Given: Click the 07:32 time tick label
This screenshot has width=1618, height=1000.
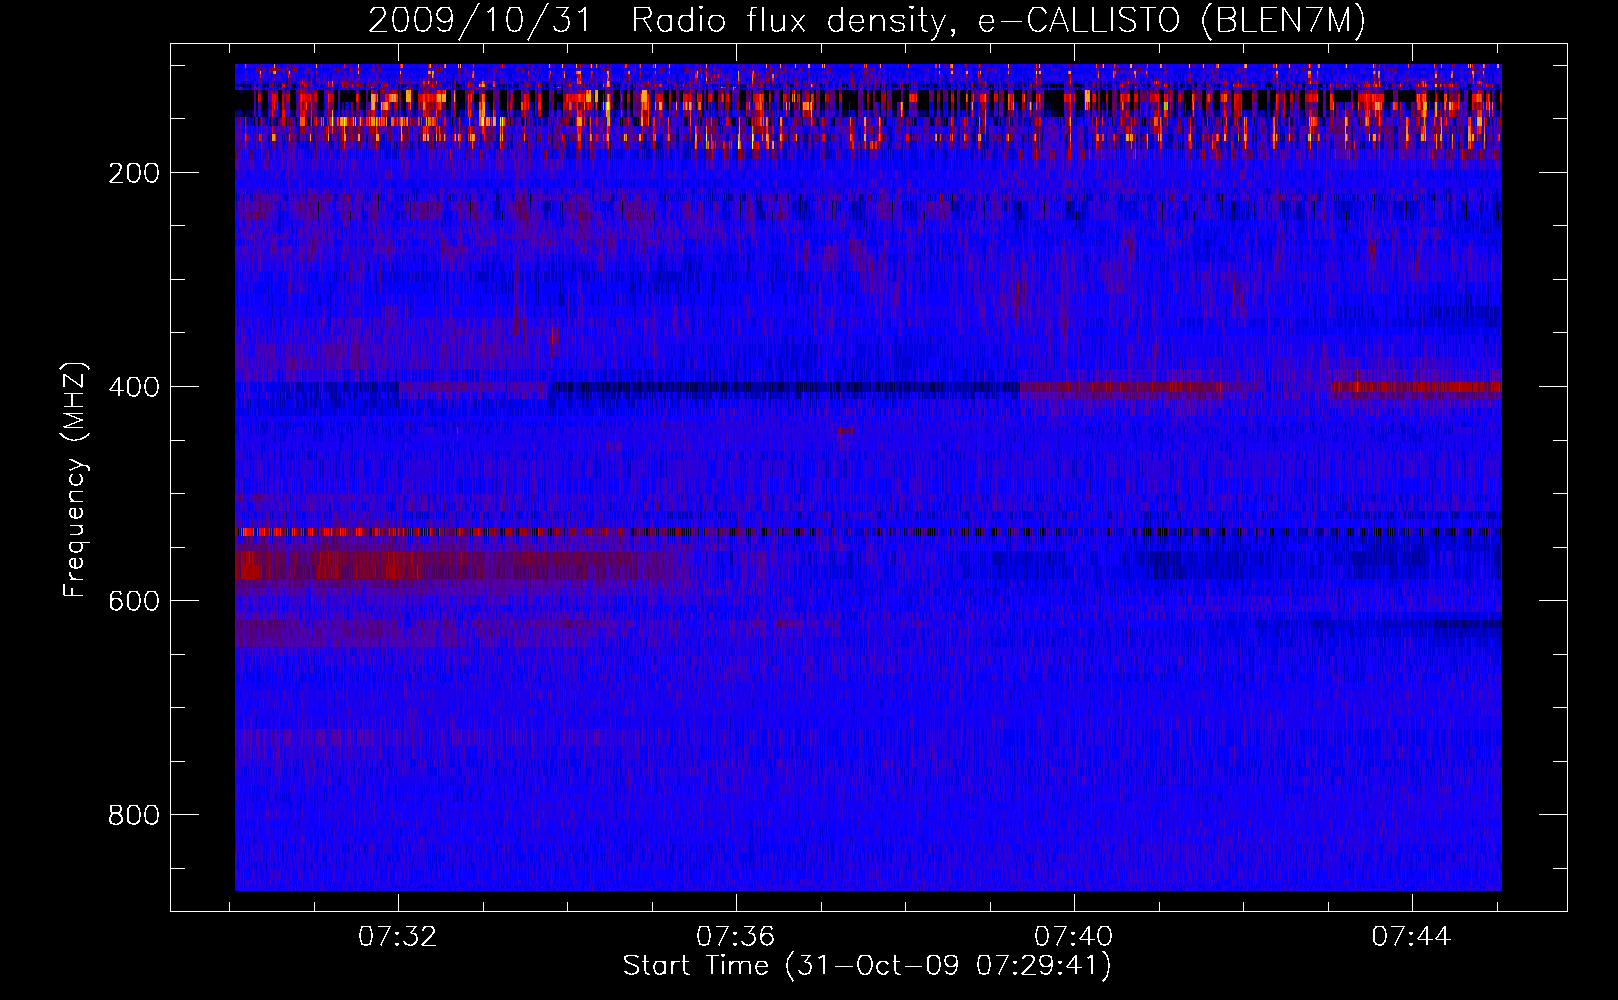Looking at the screenshot, I should [398, 937].
